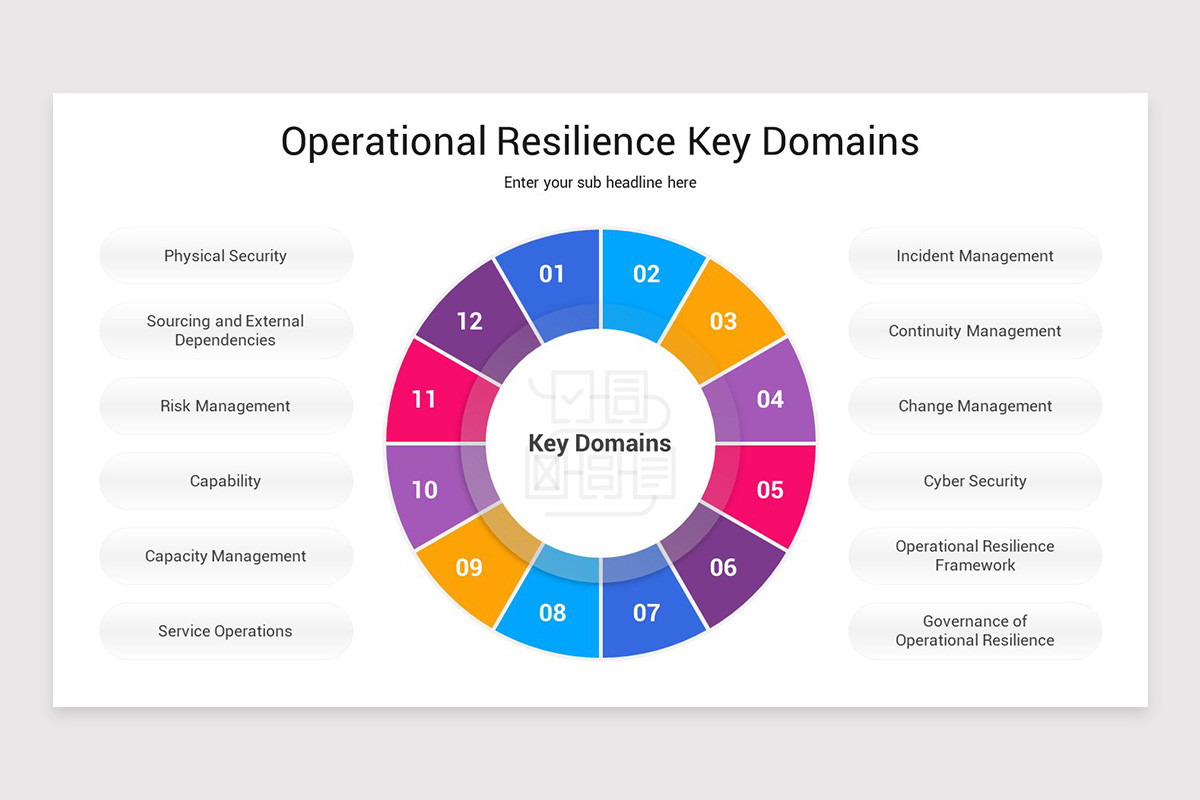Click the Physical Security pill
The width and height of the screenshot is (1200, 800).
tap(226, 256)
